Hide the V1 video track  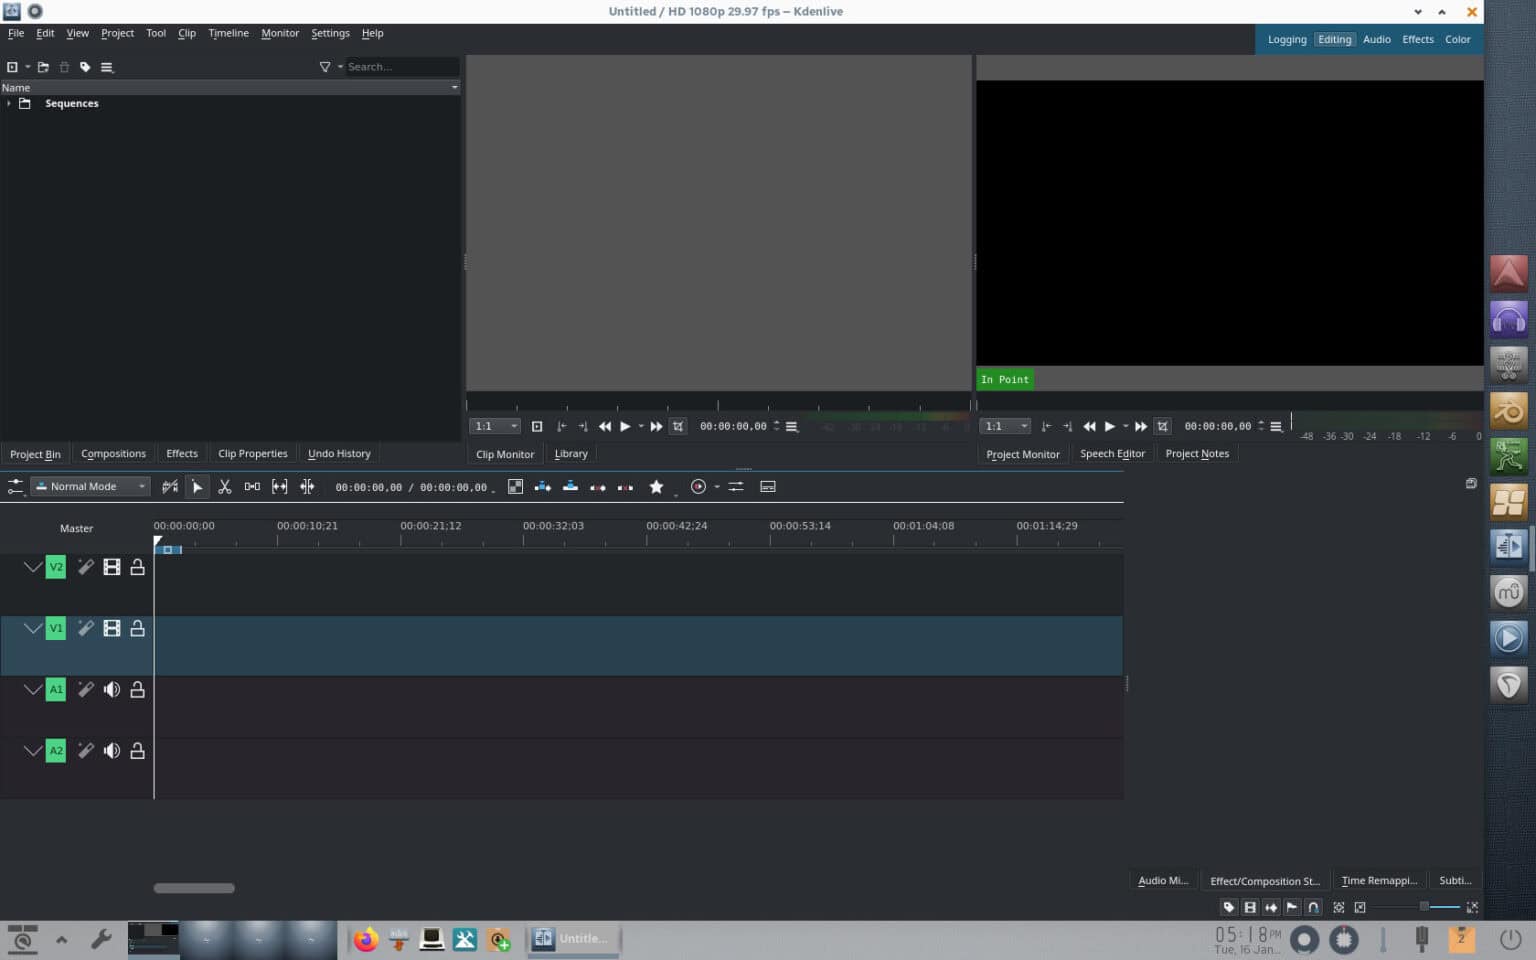(111, 628)
